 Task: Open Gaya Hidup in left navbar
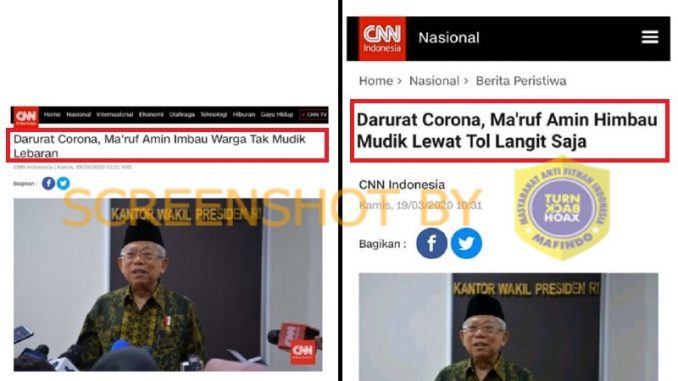pos(277,115)
